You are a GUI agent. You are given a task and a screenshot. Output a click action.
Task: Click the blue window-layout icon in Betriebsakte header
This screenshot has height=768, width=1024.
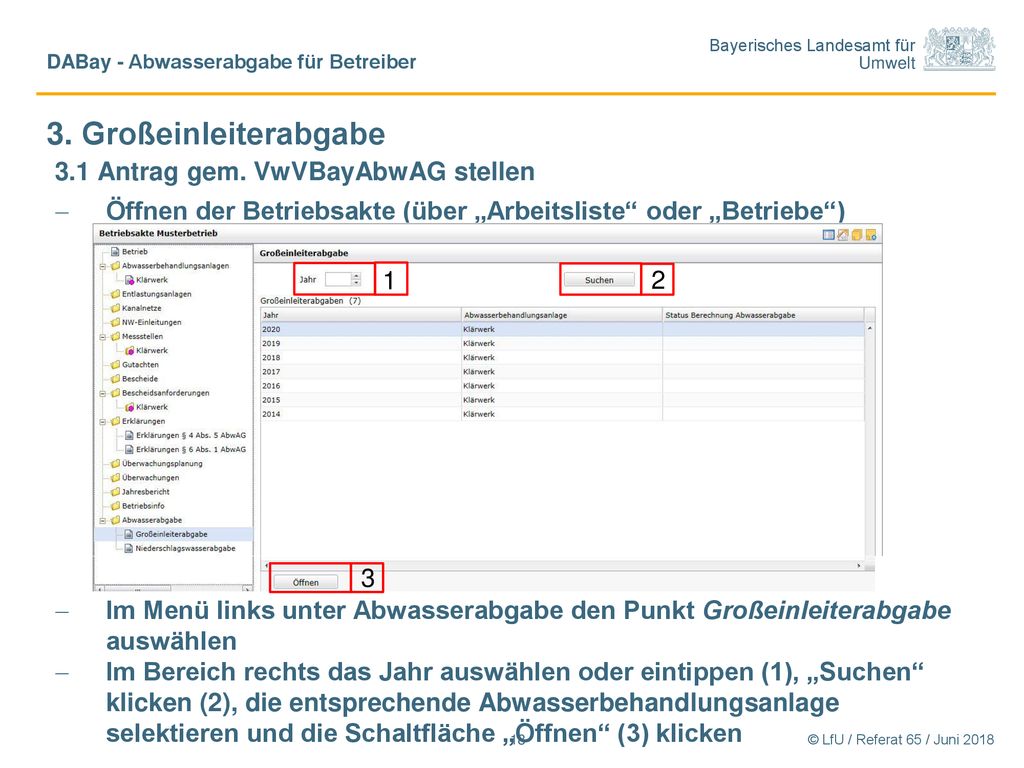(828, 234)
